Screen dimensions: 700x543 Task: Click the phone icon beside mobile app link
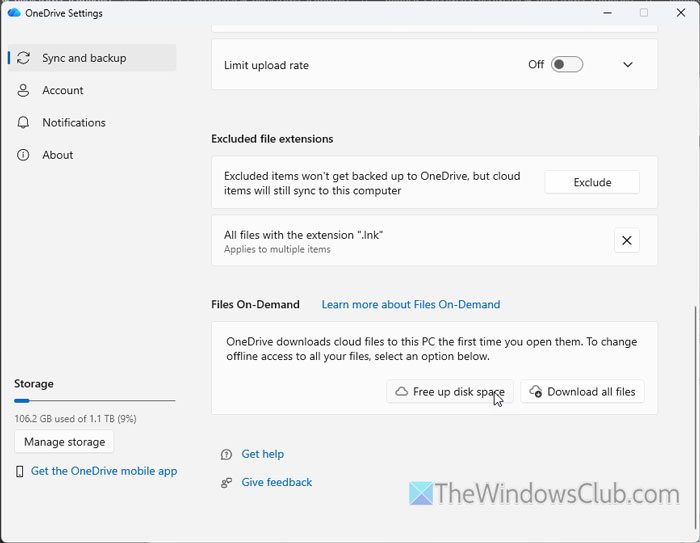click(x=20, y=472)
